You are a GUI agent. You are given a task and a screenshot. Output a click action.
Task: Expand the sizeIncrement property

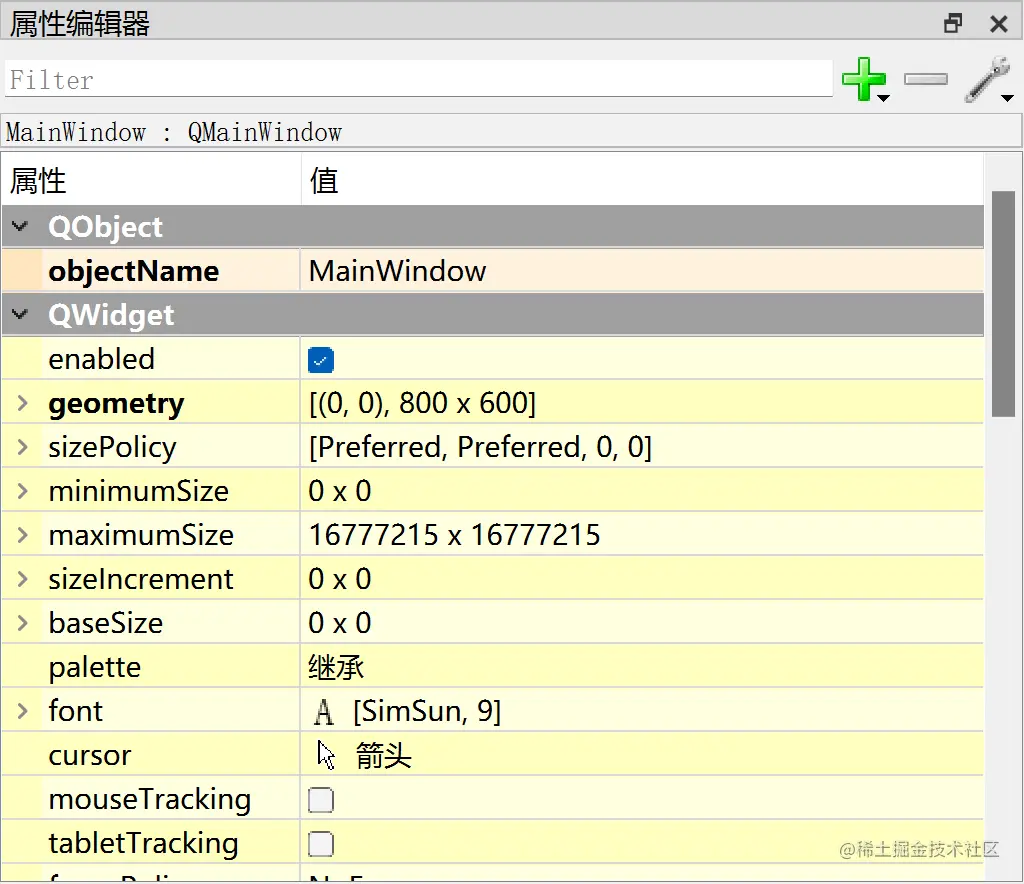pos(23,579)
